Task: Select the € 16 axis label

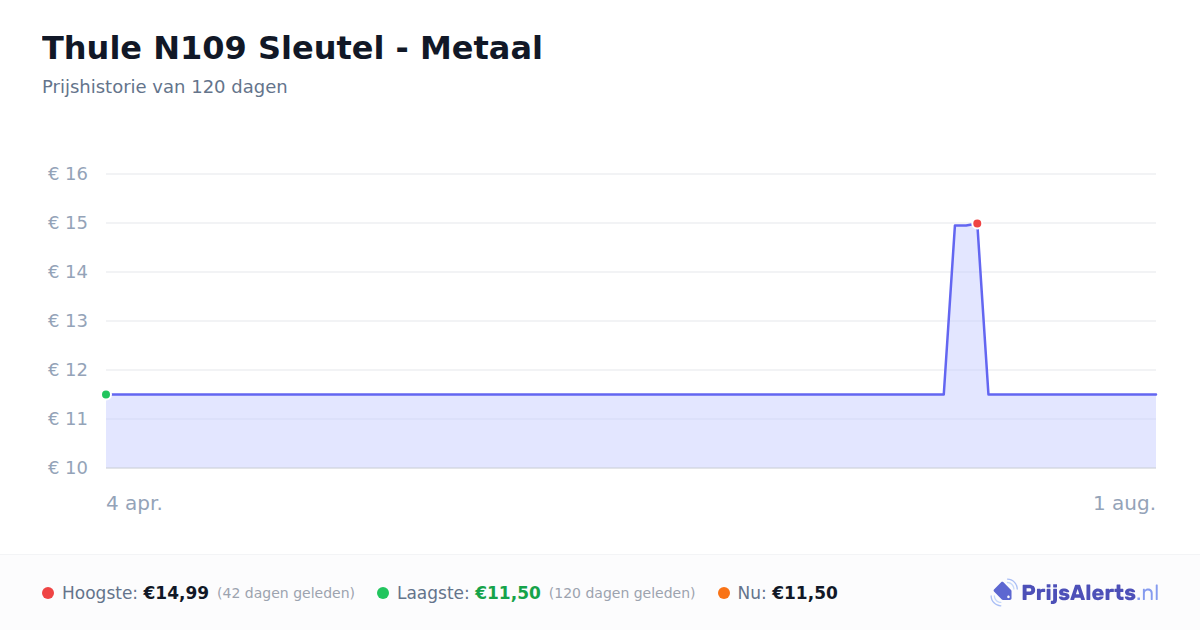Action: [x=68, y=174]
